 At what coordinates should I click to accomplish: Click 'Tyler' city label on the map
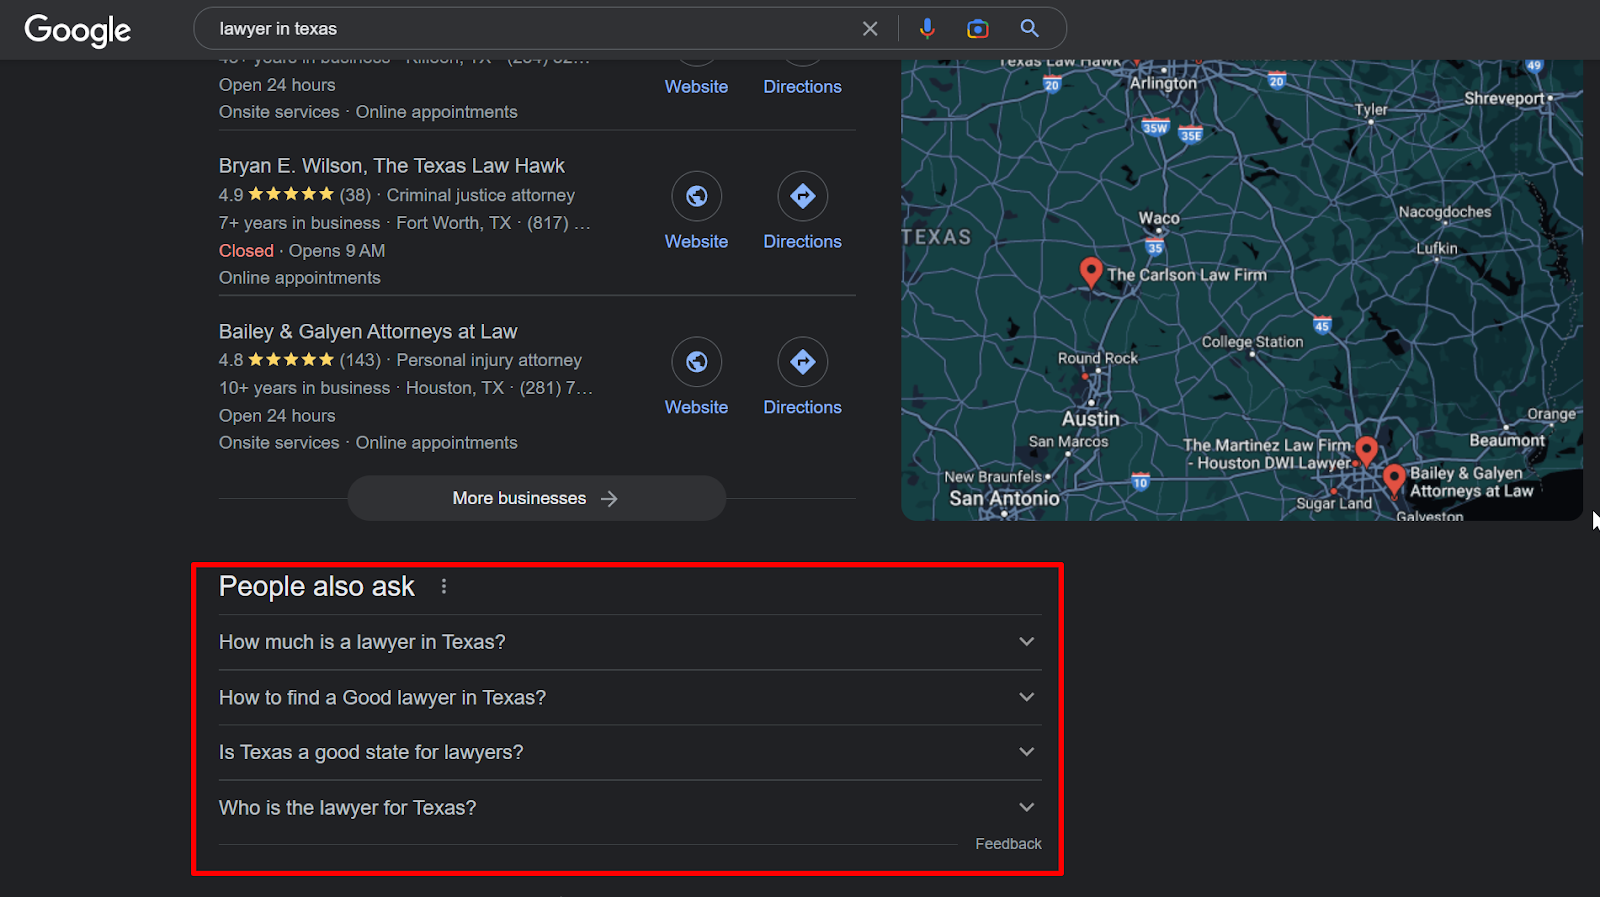pyautogui.click(x=1371, y=110)
